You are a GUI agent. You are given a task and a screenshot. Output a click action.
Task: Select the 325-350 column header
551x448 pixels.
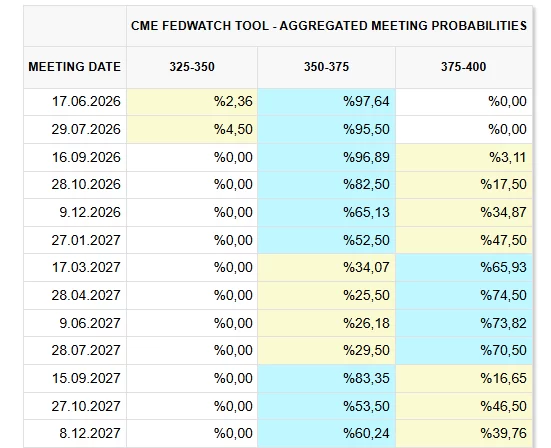(192, 67)
